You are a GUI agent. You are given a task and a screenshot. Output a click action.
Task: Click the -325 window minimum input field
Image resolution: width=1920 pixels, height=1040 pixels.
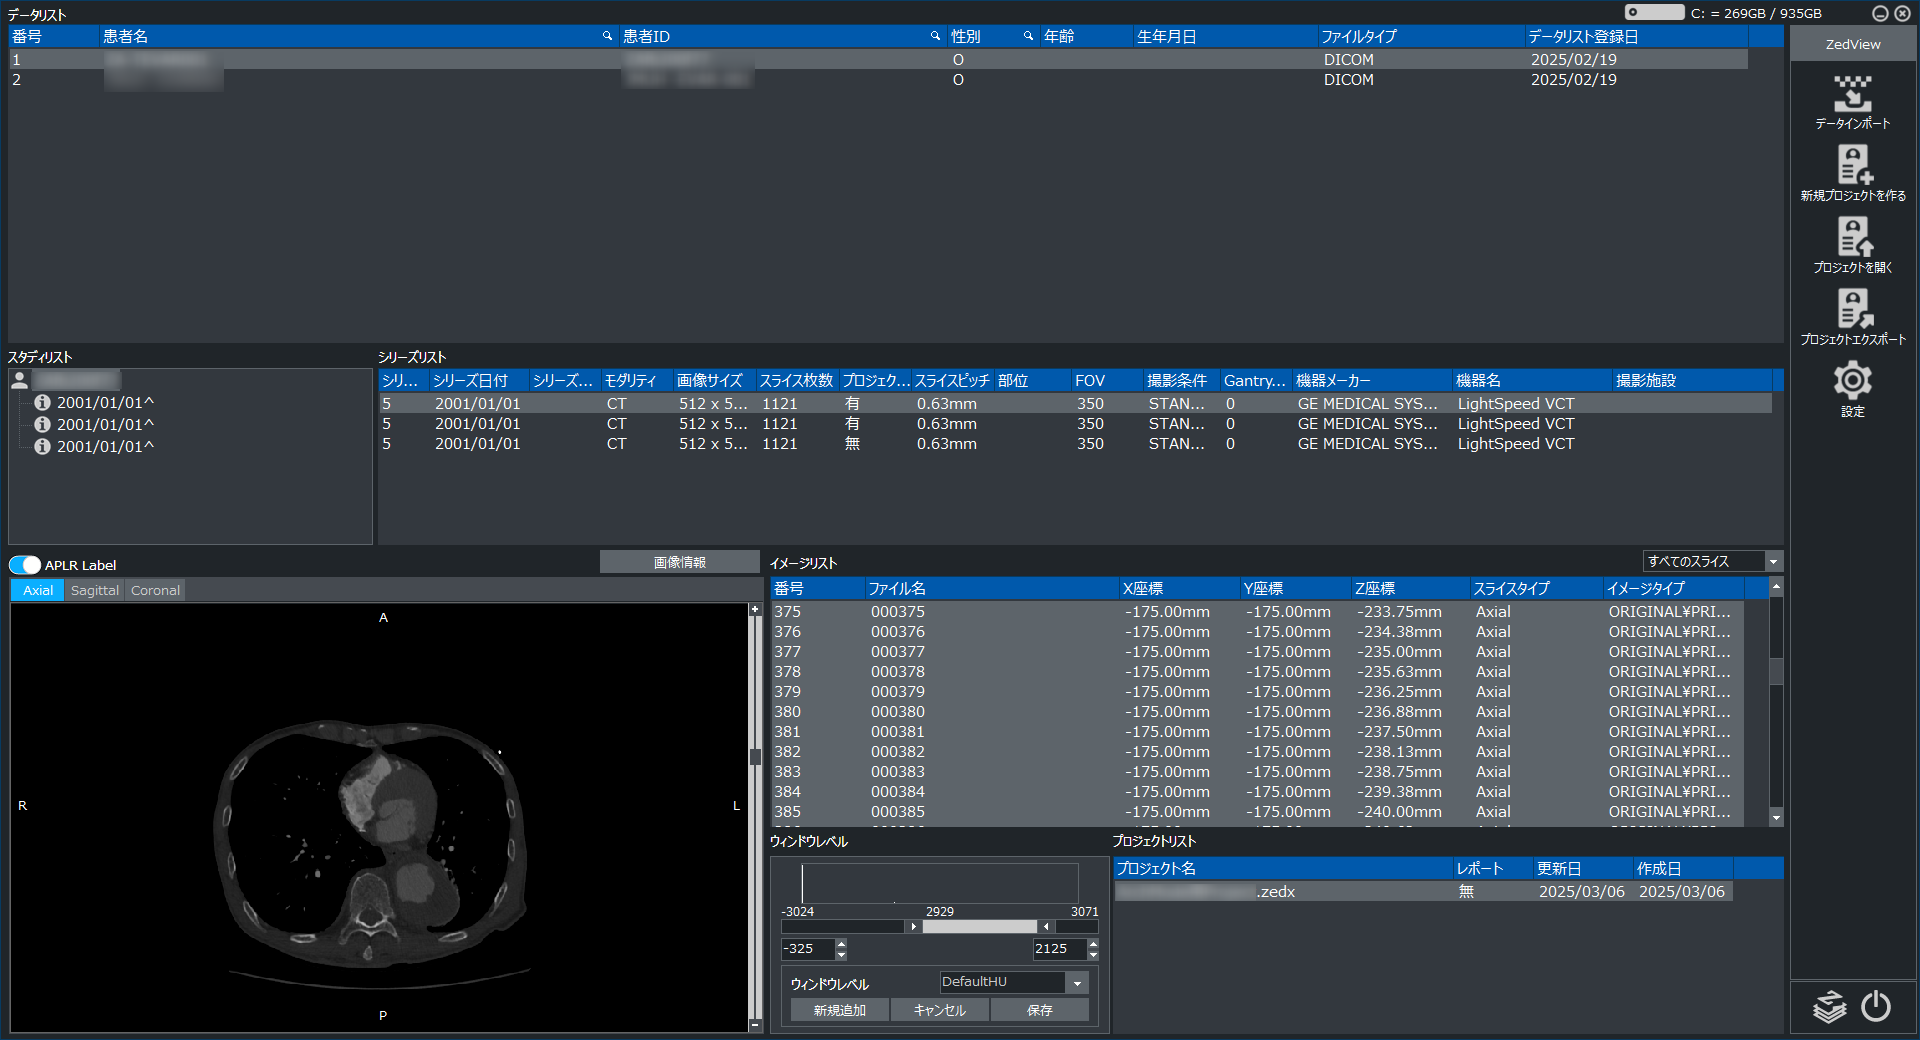click(808, 949)
